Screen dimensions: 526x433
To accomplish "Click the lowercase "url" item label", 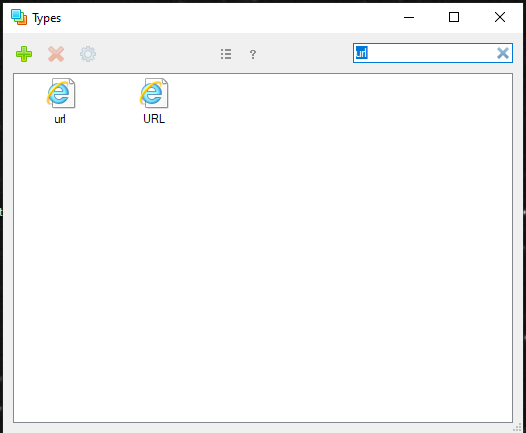I will (60, 119).
